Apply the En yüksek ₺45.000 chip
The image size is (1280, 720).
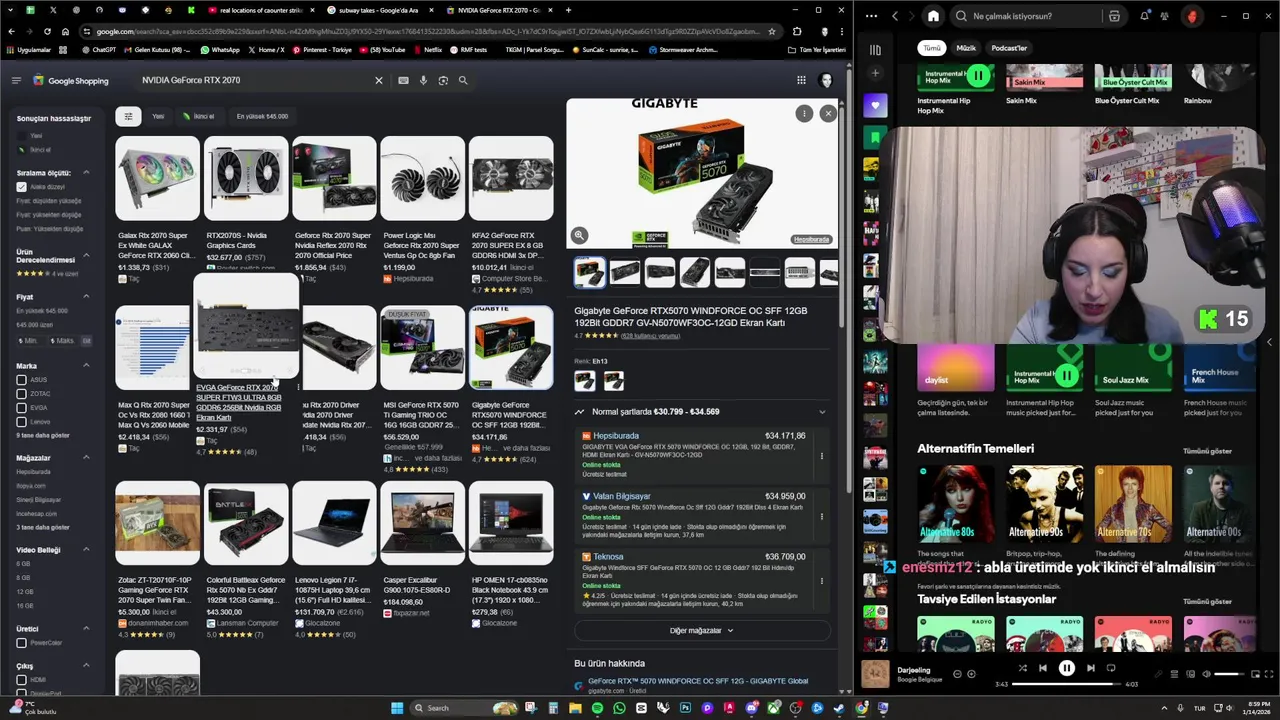pos(262,116)
